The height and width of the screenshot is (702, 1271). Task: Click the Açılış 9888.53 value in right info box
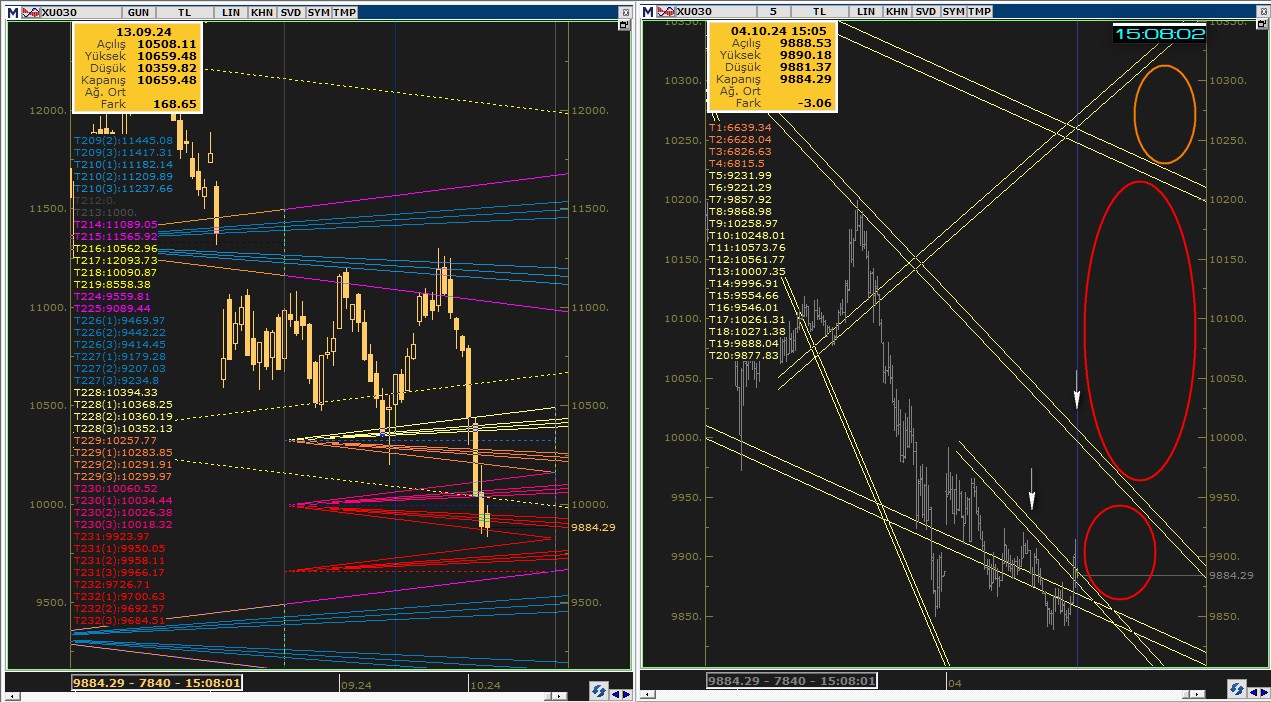click(806, 43)
